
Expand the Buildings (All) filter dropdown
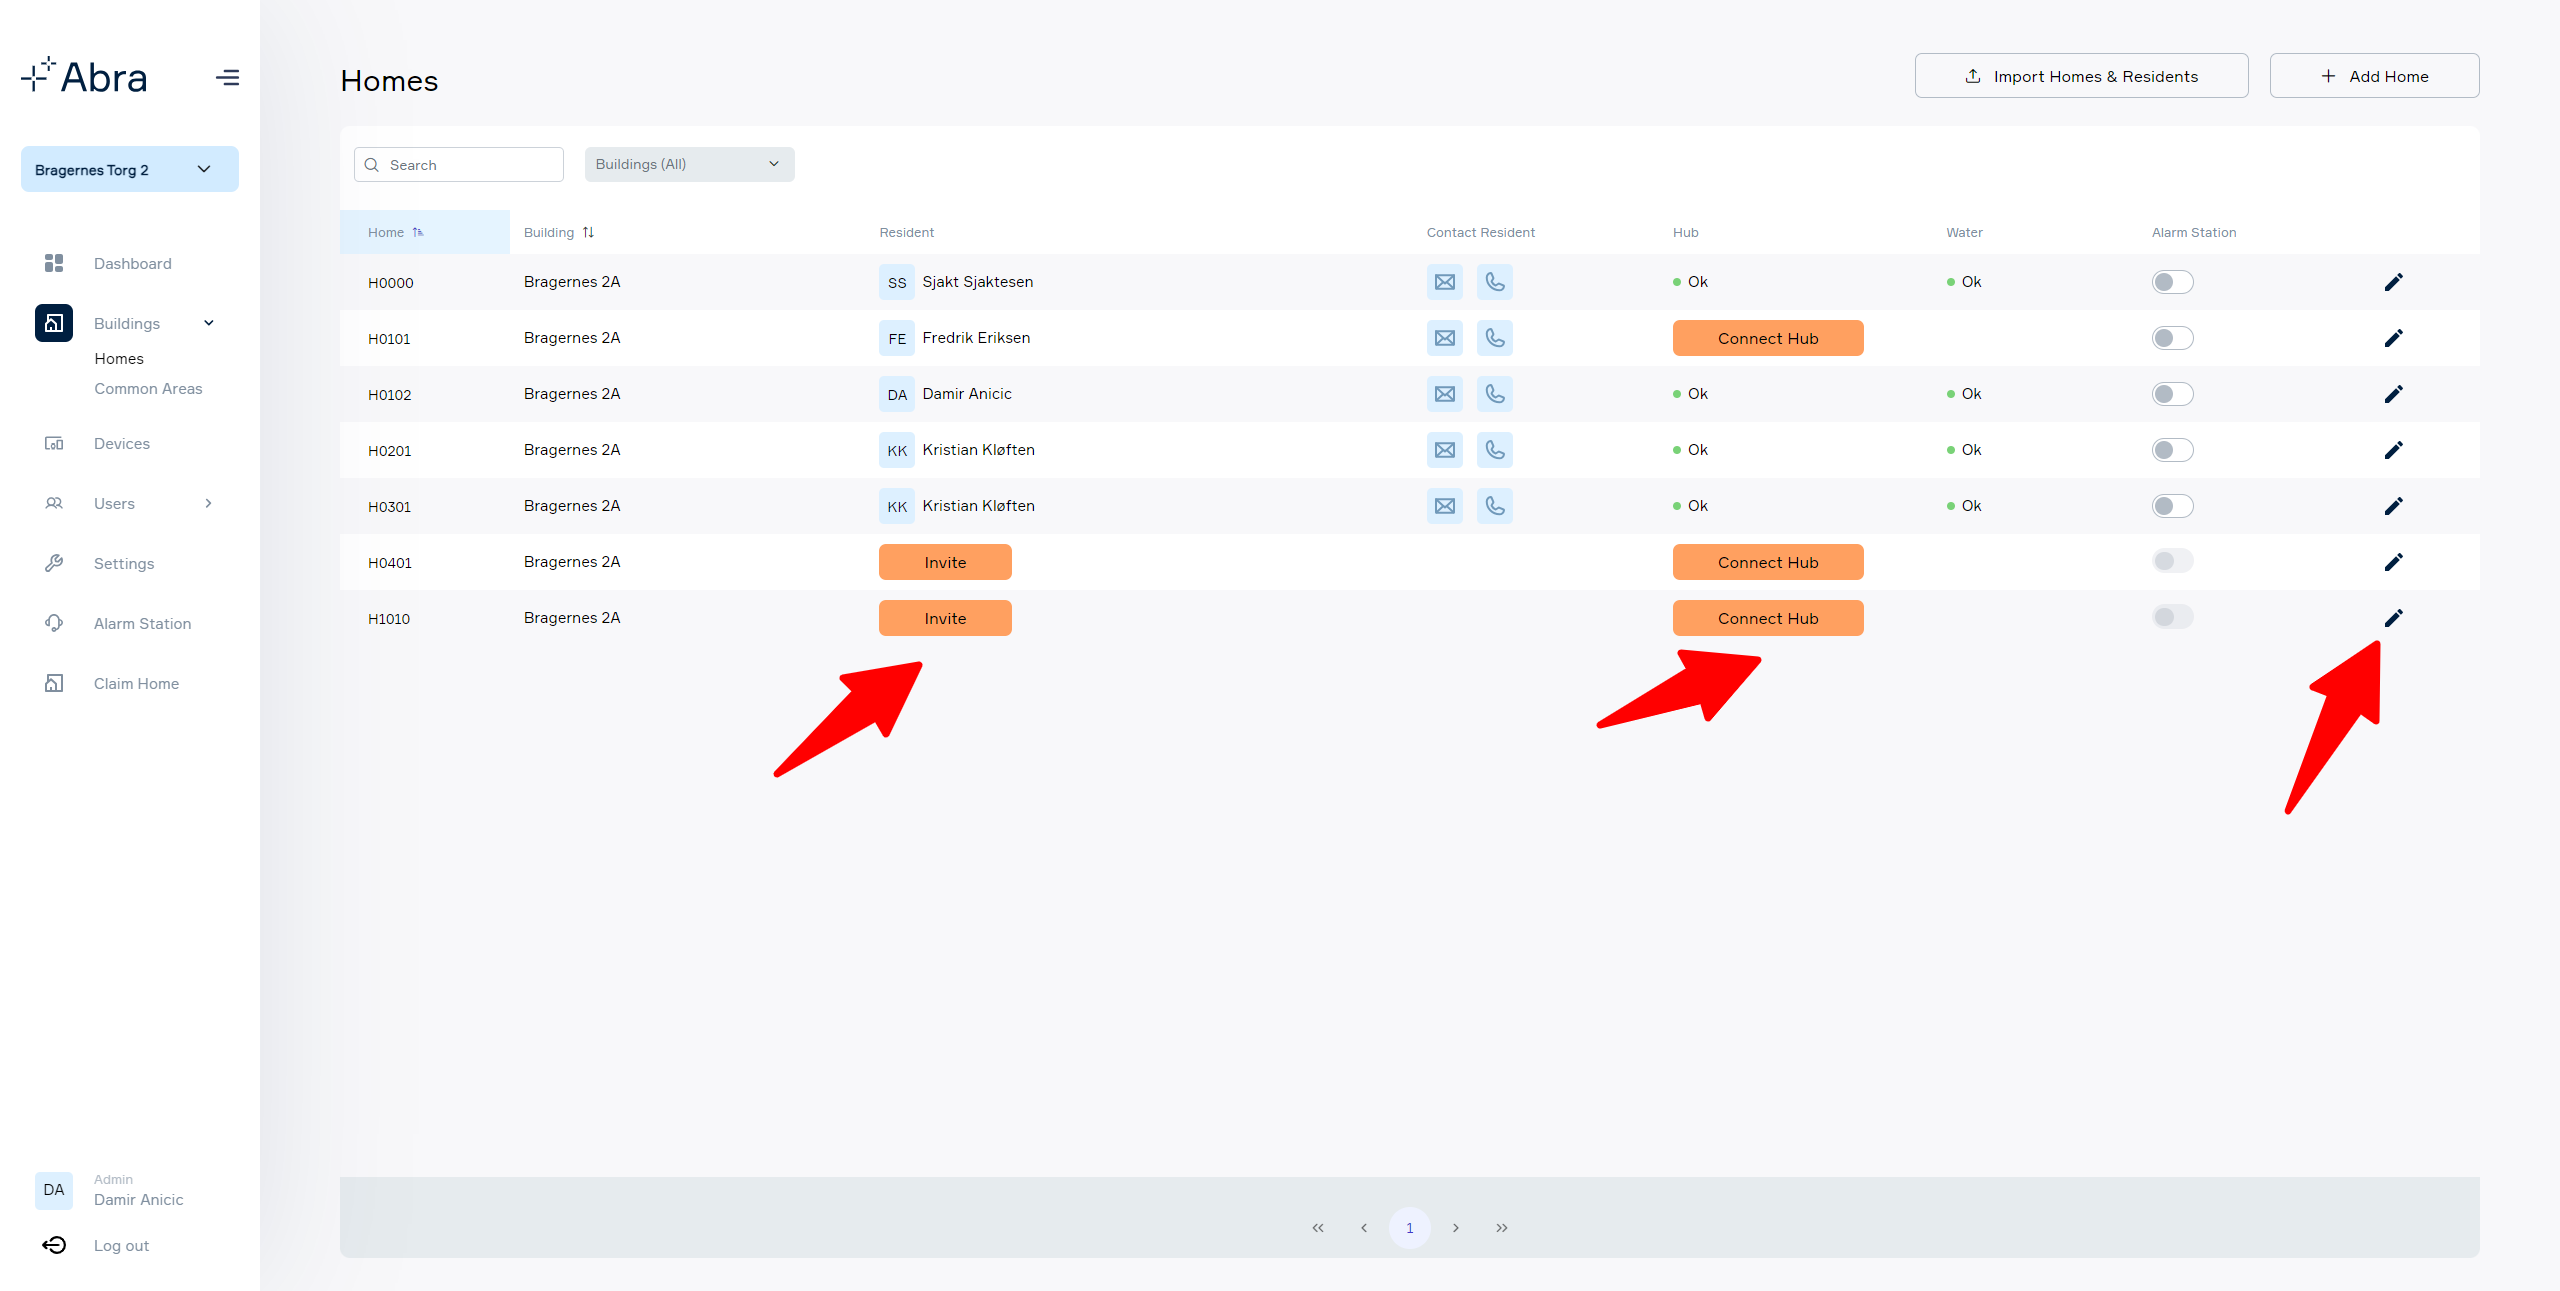689,164
